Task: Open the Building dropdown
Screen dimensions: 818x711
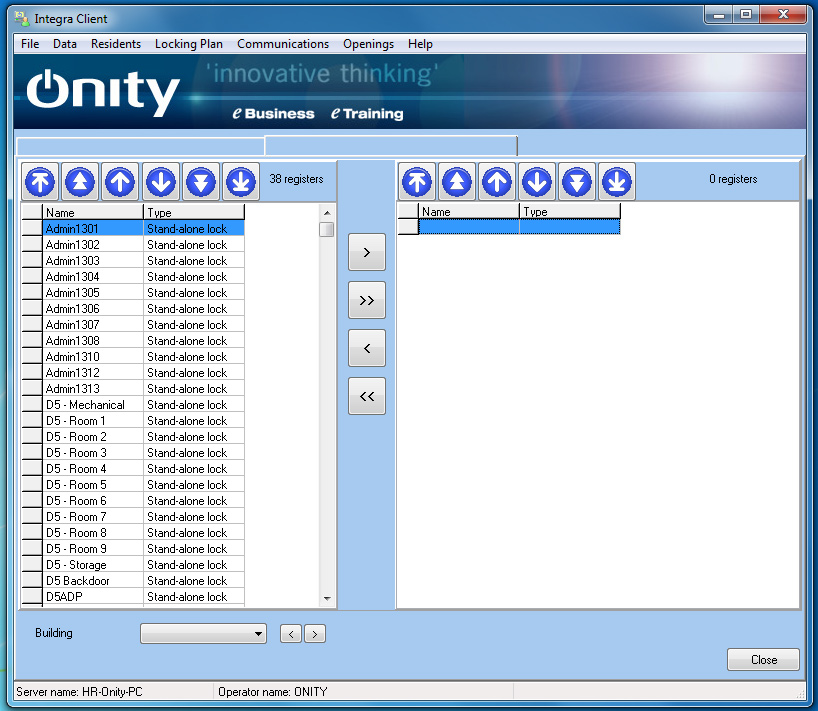Action: point(259,634)
